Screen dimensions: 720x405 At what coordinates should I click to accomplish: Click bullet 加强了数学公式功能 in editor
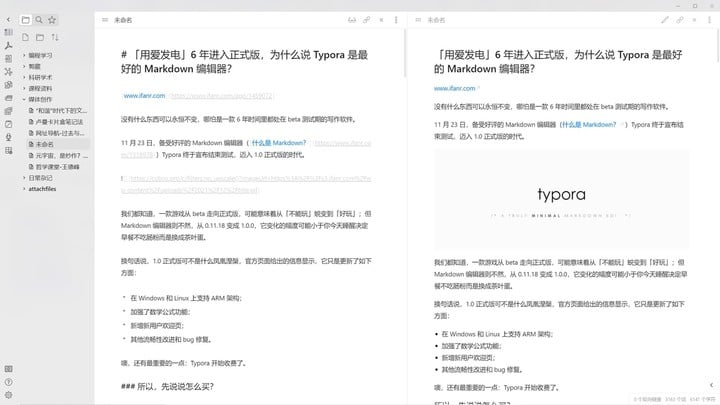(x=160, y=312)
